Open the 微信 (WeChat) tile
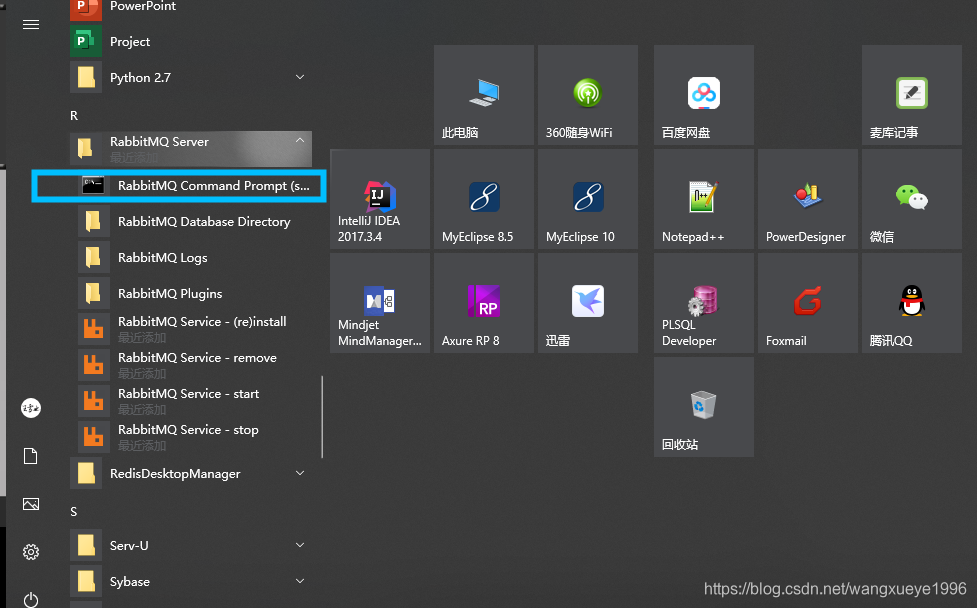 click(x=912, y=199)
